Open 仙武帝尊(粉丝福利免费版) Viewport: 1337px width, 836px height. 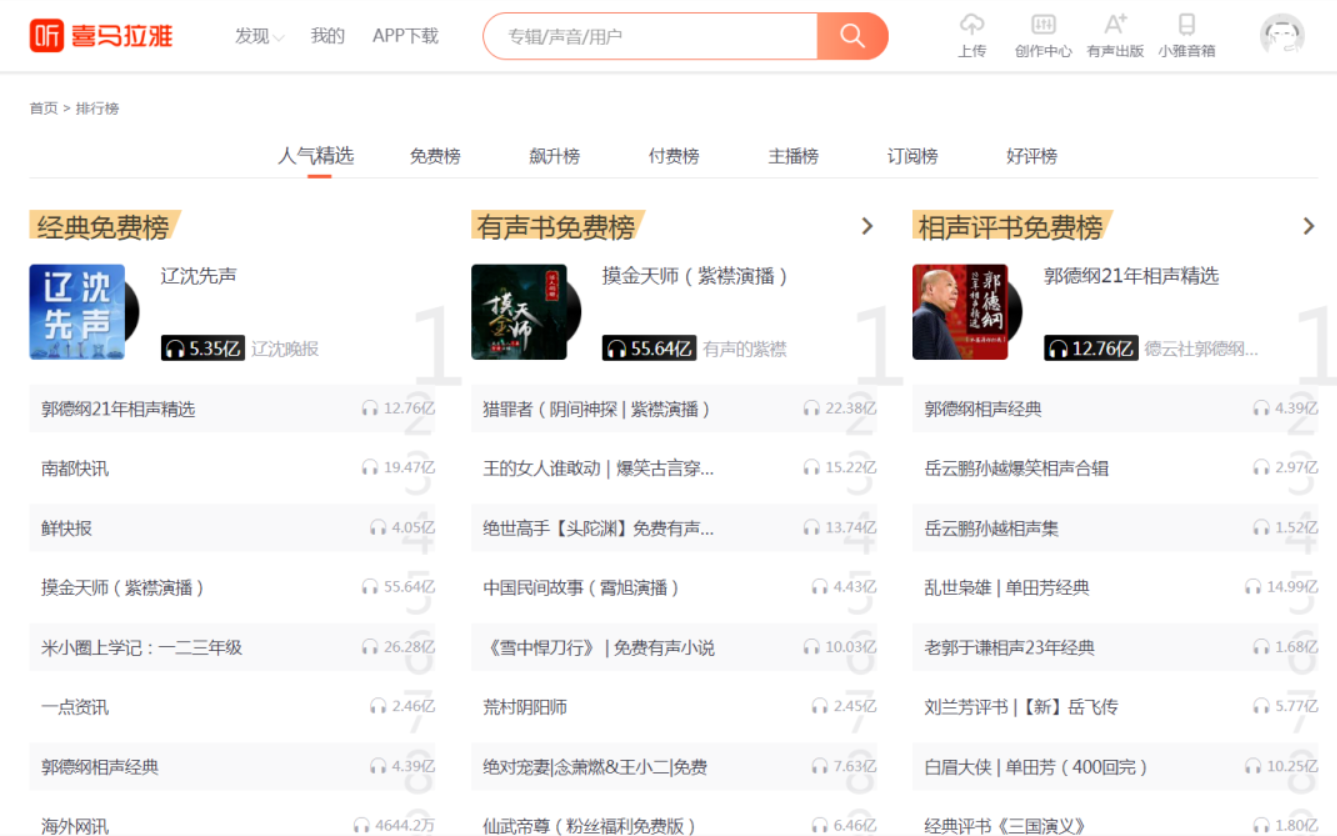pos(589,826)
